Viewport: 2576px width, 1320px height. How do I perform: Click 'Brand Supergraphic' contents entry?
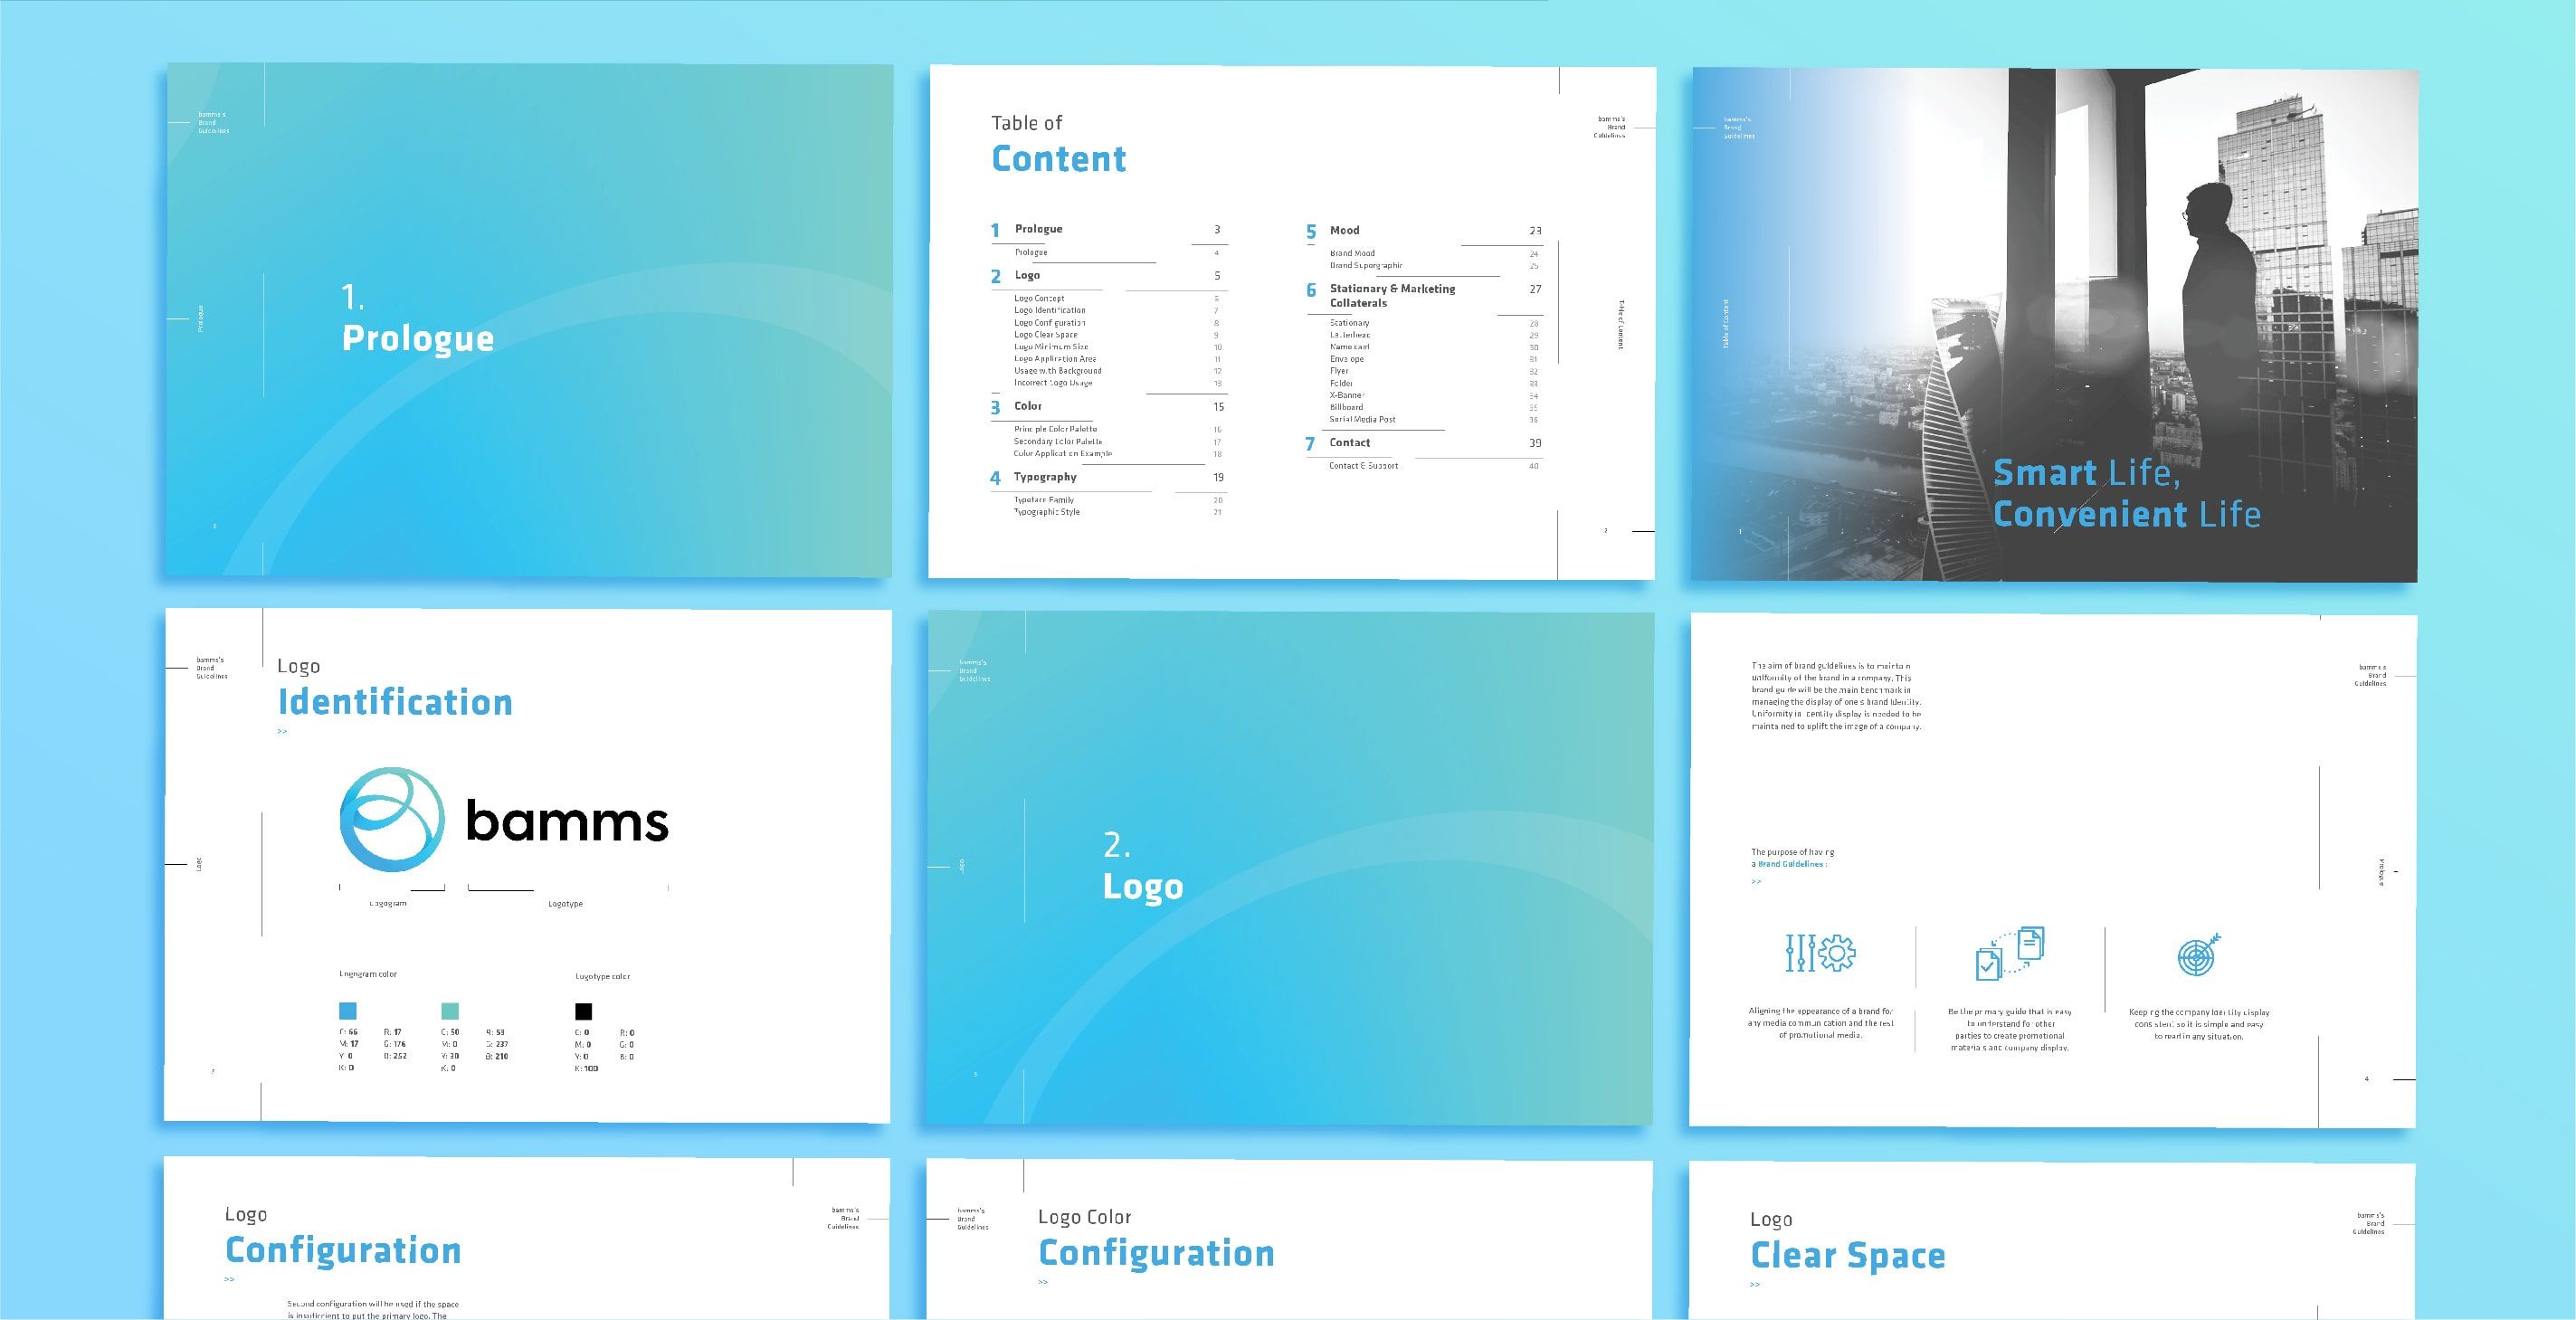click(x=1366, y=266)
